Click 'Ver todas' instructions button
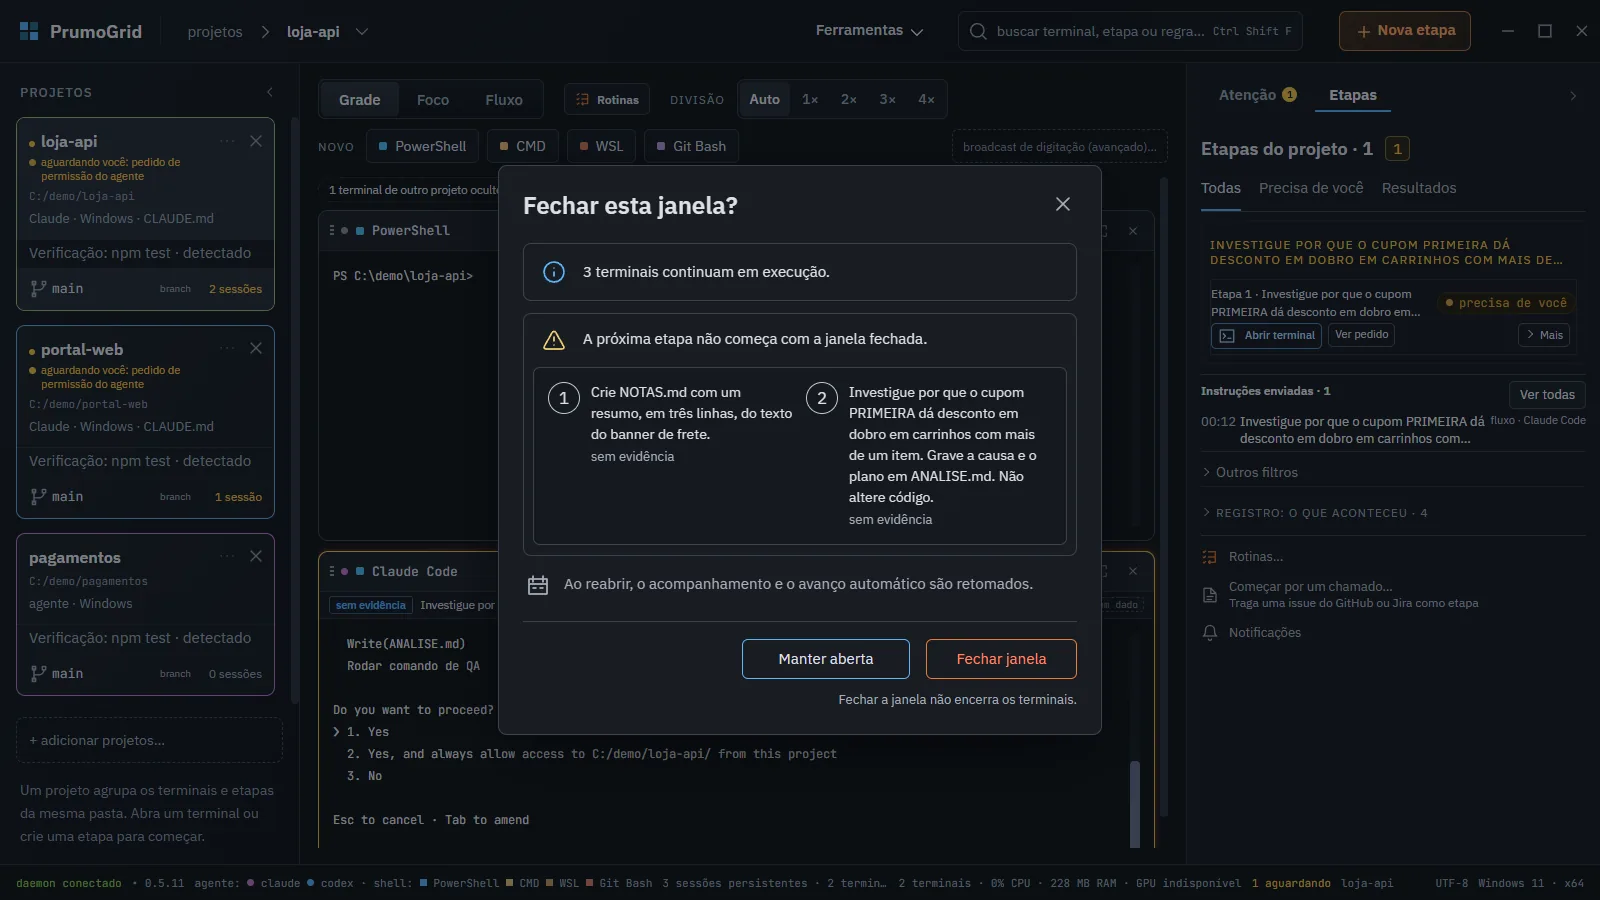Screen dimensions: 1600x900 pyautogui.click(x=1547, y=394)
